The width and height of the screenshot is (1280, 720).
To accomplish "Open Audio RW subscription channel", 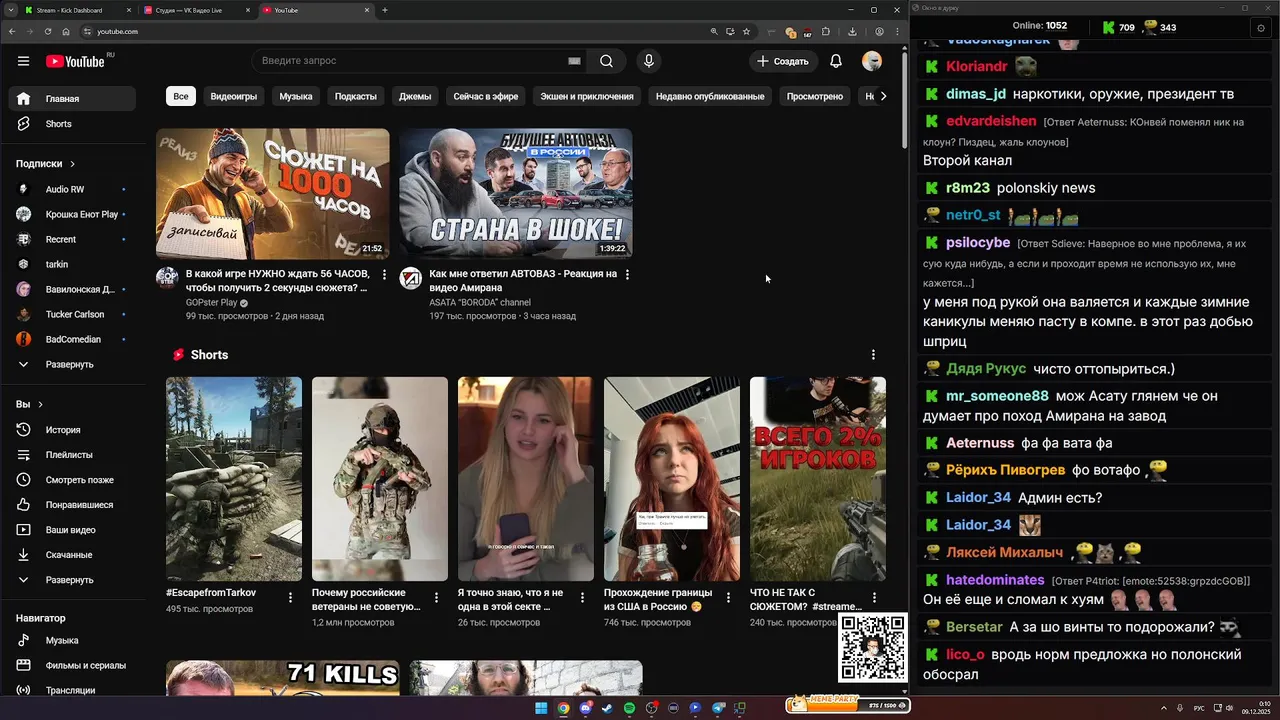I will [72, 189].
